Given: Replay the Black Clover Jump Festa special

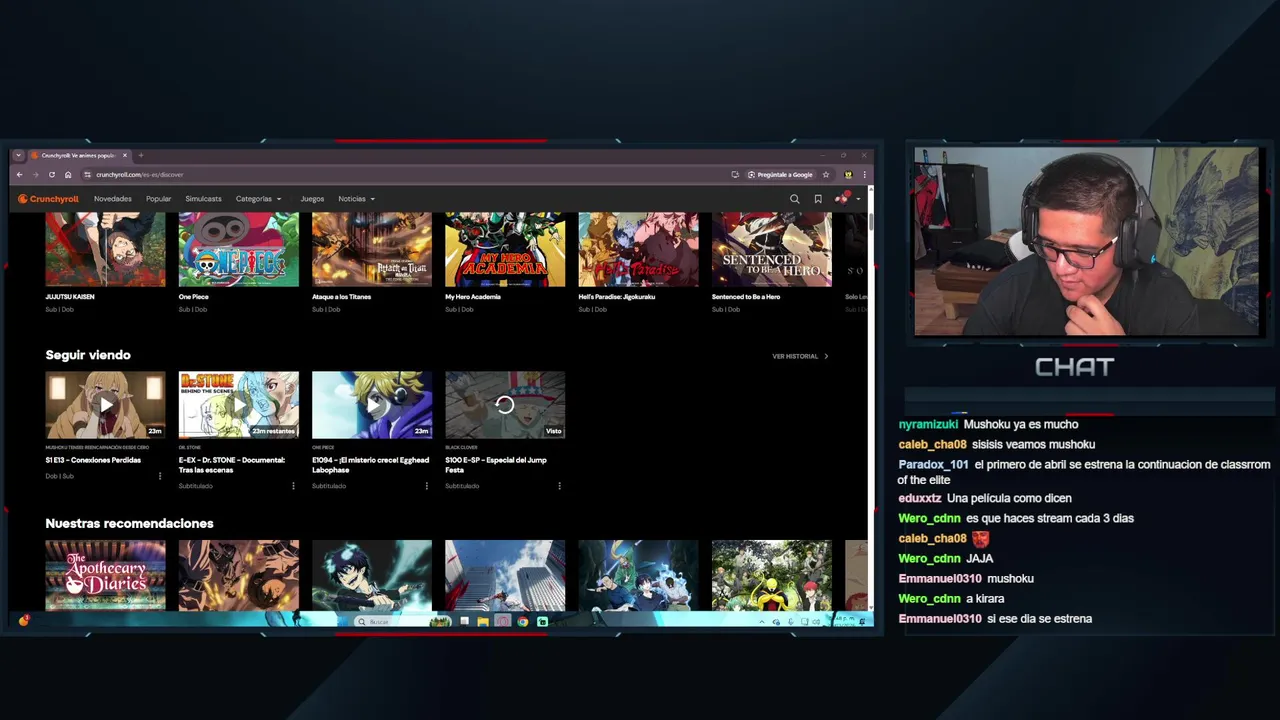Looking at the screenshot, I should click(x=505, y=405).
